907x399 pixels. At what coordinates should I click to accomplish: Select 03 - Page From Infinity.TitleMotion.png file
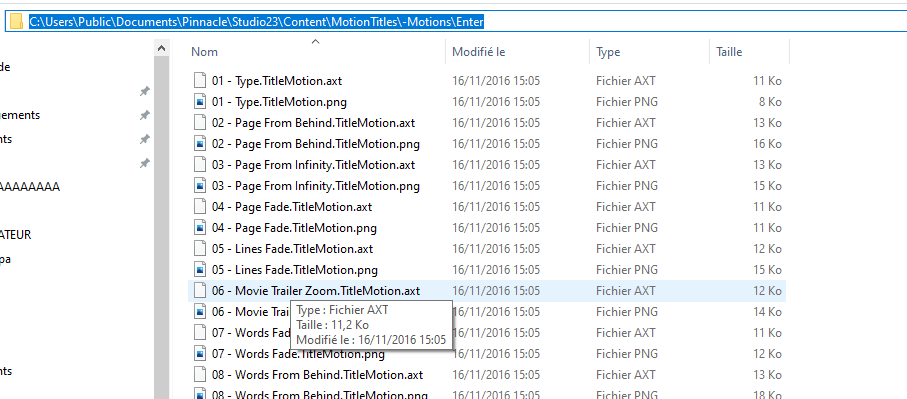tap(316, 186)
